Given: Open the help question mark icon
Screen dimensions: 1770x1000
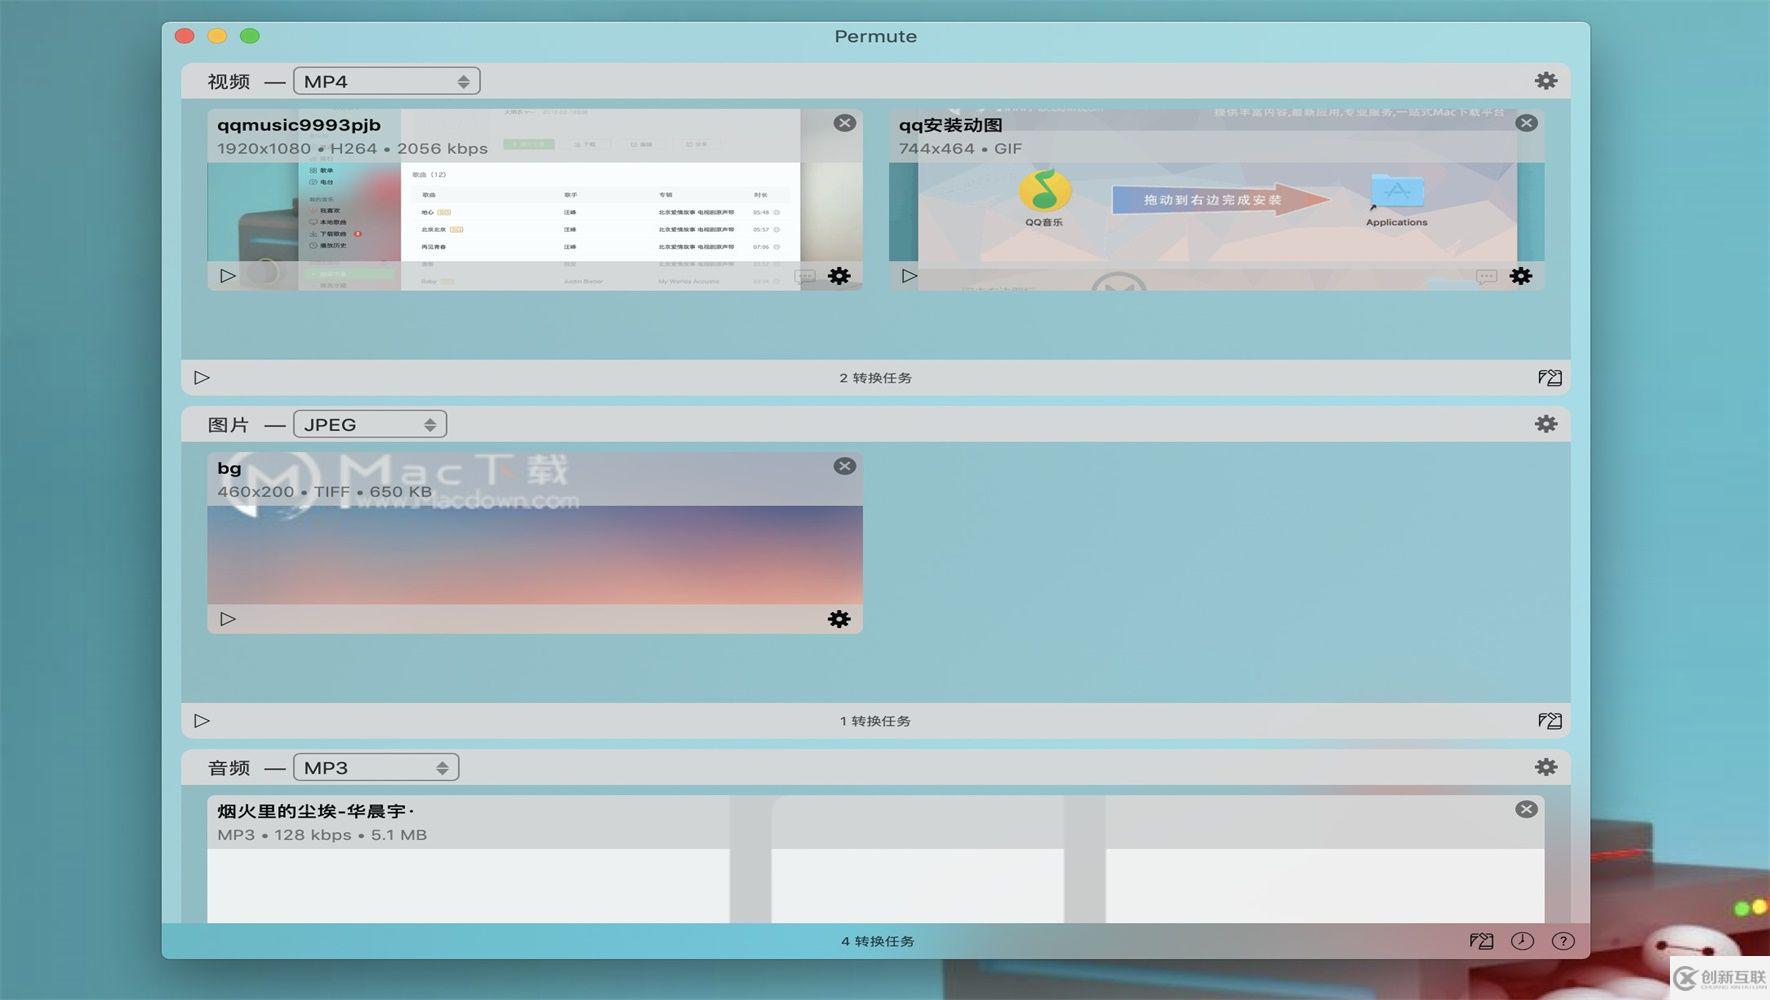Looking at the screenshot, I should point(1563,941).
